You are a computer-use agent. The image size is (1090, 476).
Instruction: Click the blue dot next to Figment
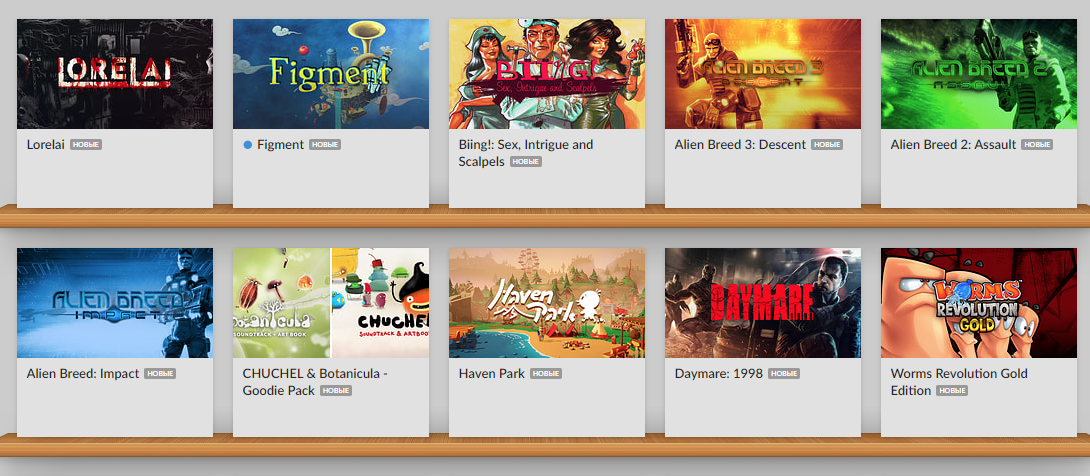pos(247,145)
